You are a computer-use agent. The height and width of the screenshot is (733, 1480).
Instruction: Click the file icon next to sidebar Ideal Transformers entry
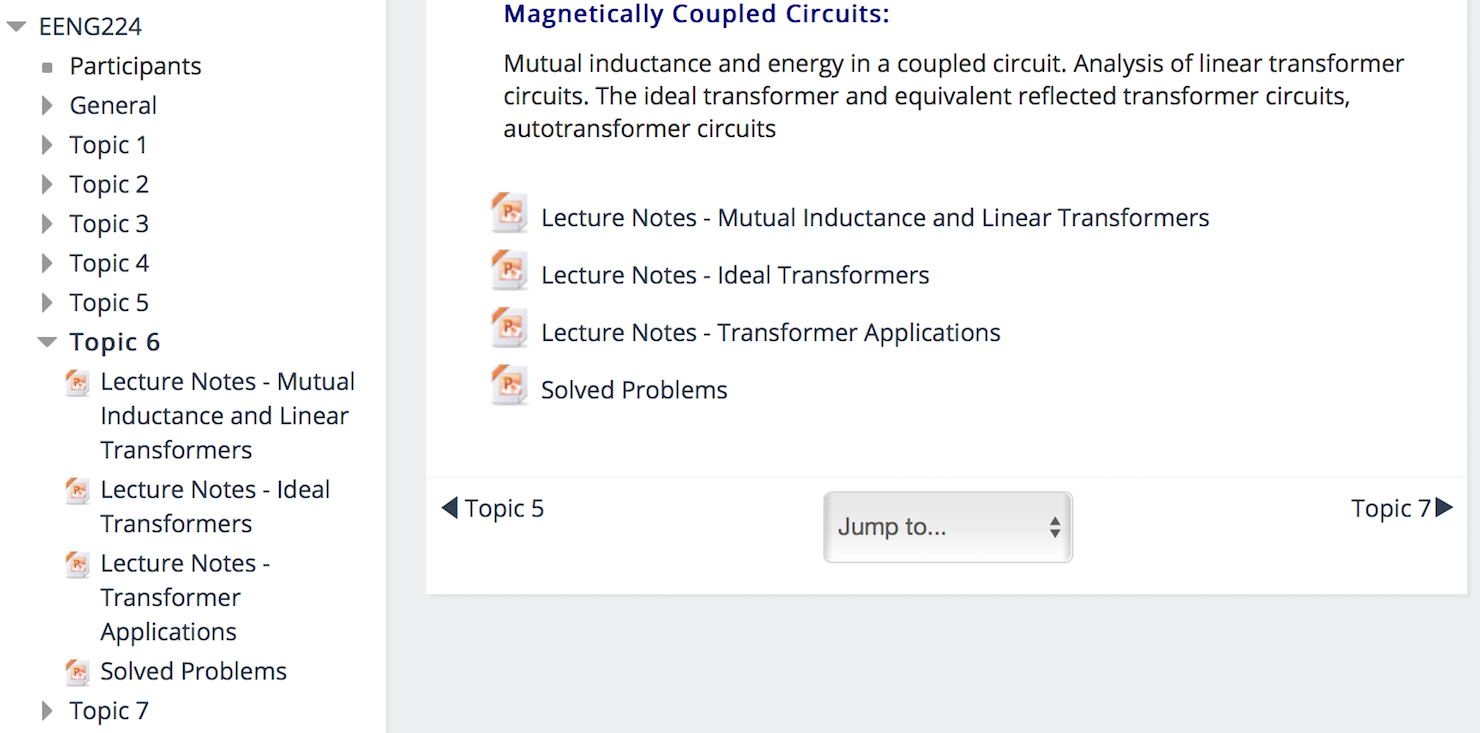click(x=77, y=490)
